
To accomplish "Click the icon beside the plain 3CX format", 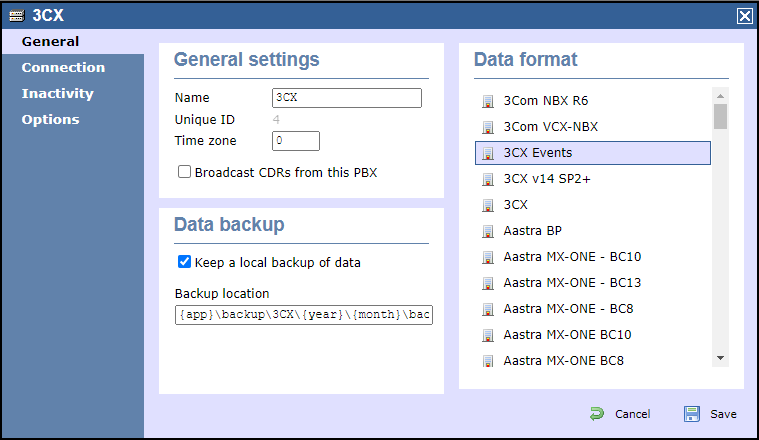I will coord(488,205).
